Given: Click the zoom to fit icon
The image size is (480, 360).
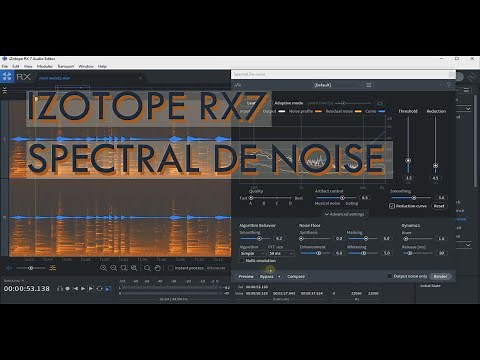Looking at the screenshot, I should click(x=134, y=268).
